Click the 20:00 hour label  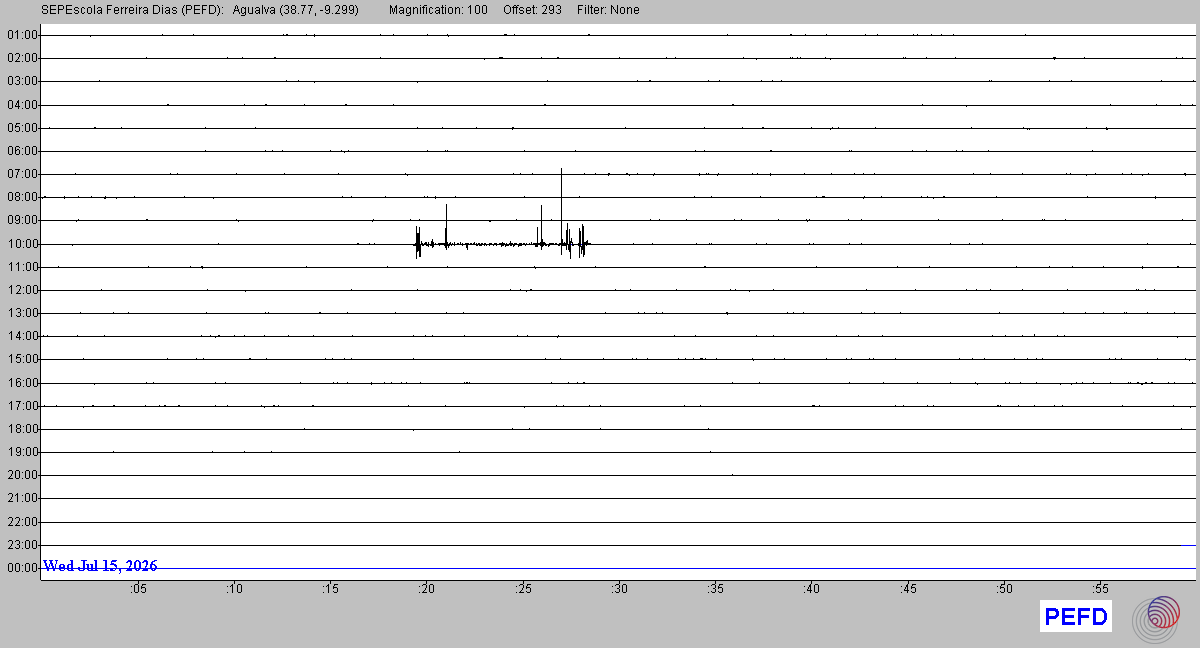pyautogui.click(x=22, y=475)
